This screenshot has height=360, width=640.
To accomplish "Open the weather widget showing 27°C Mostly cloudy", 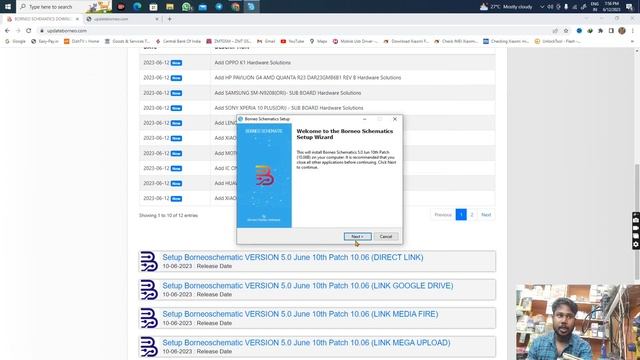I will [506, 7].
